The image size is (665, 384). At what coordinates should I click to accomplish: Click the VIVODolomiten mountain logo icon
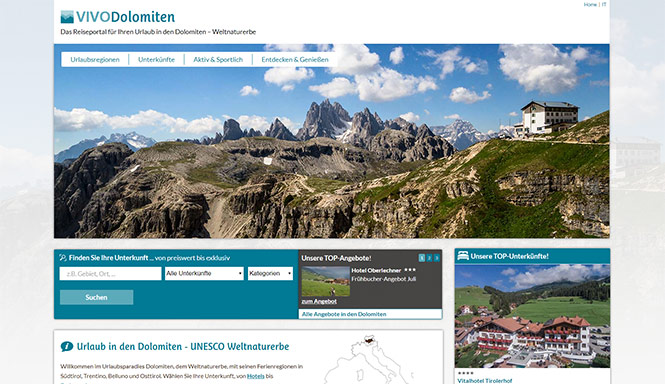67,17
